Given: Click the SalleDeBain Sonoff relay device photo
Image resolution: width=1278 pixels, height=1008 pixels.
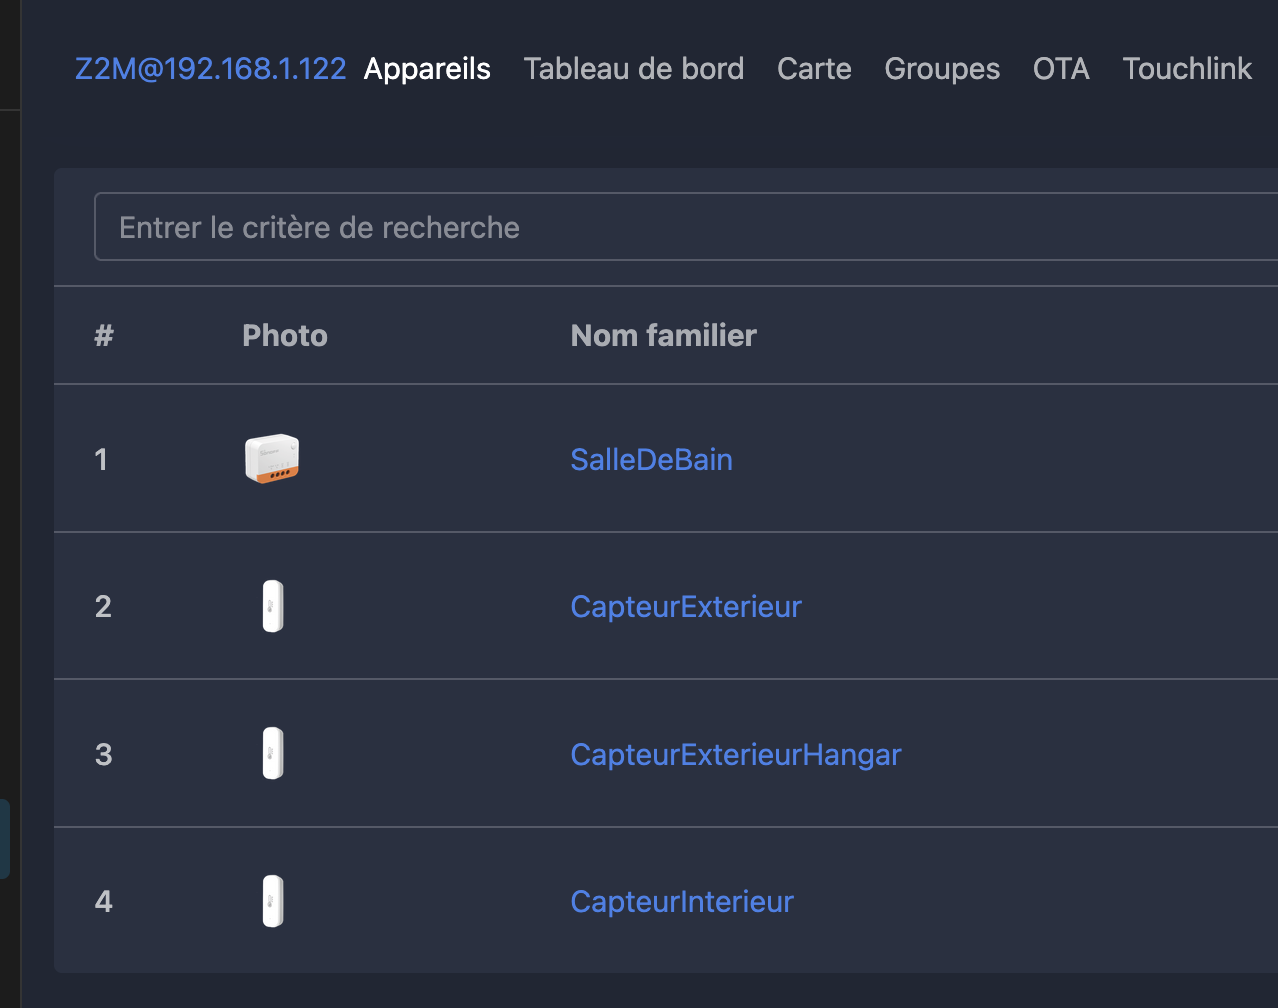Looking at the screenshot, I should pyautogui.click(x=272, y=459).
